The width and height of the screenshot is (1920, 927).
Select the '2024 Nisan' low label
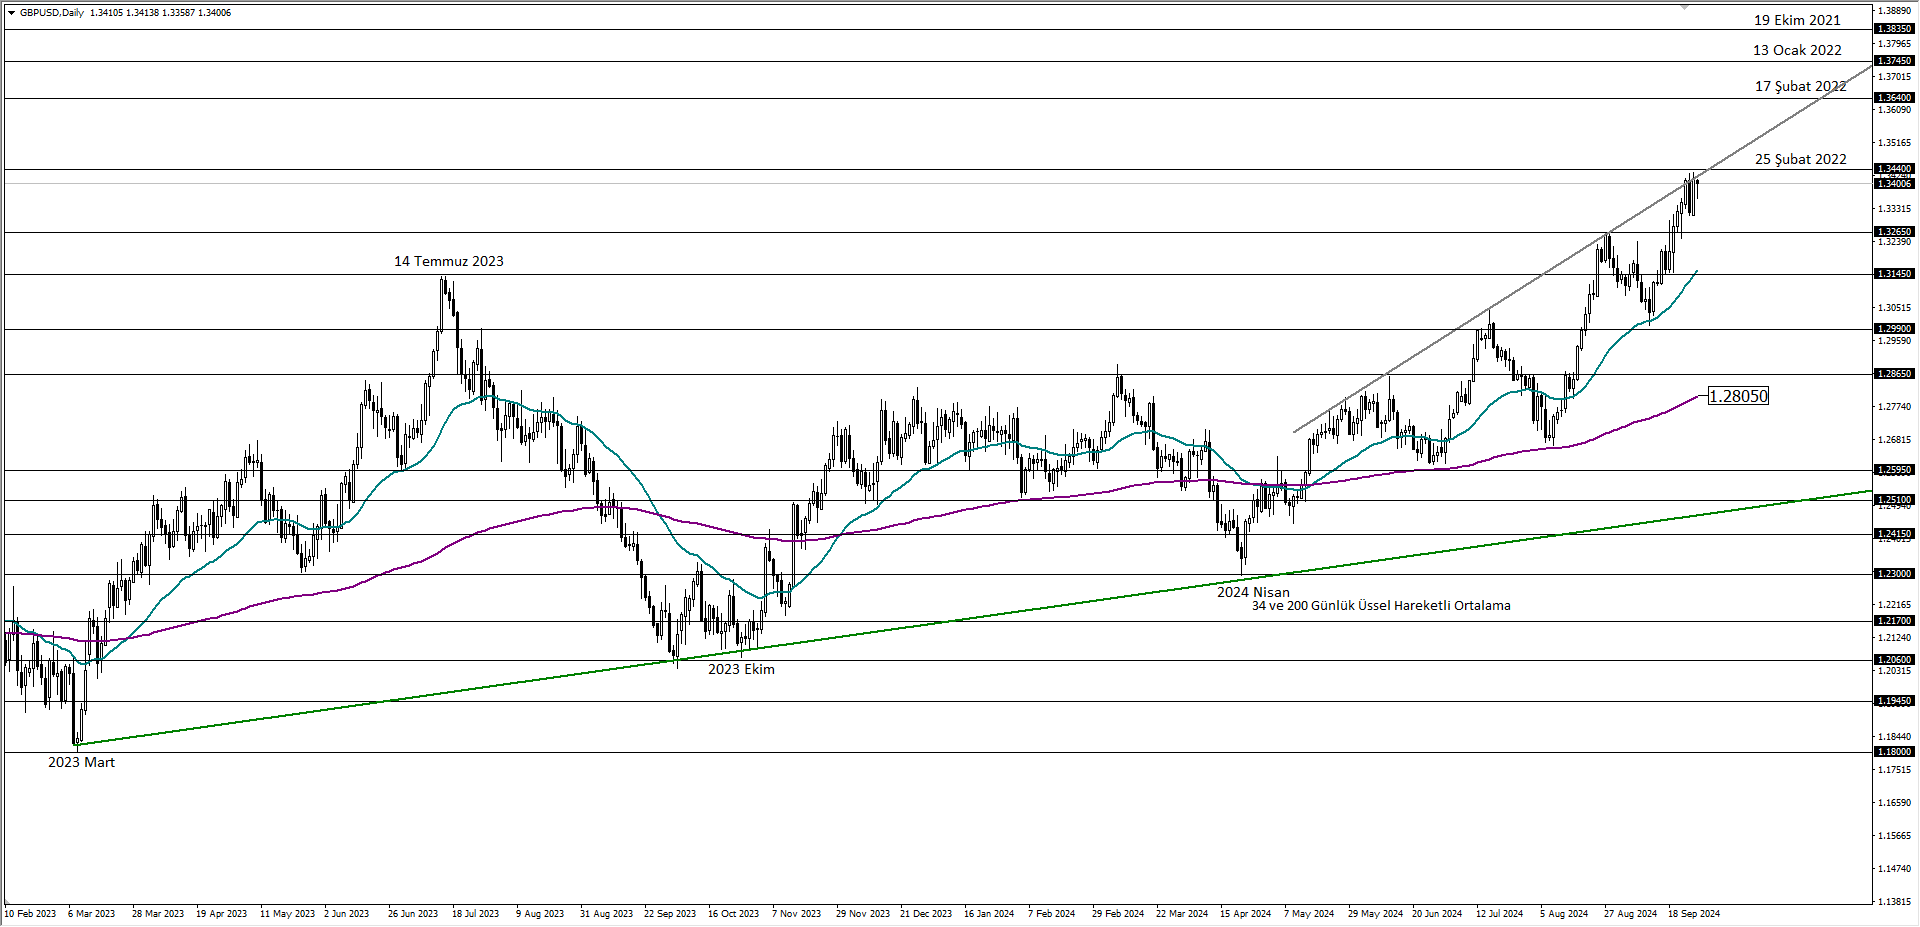point(1253,592)
